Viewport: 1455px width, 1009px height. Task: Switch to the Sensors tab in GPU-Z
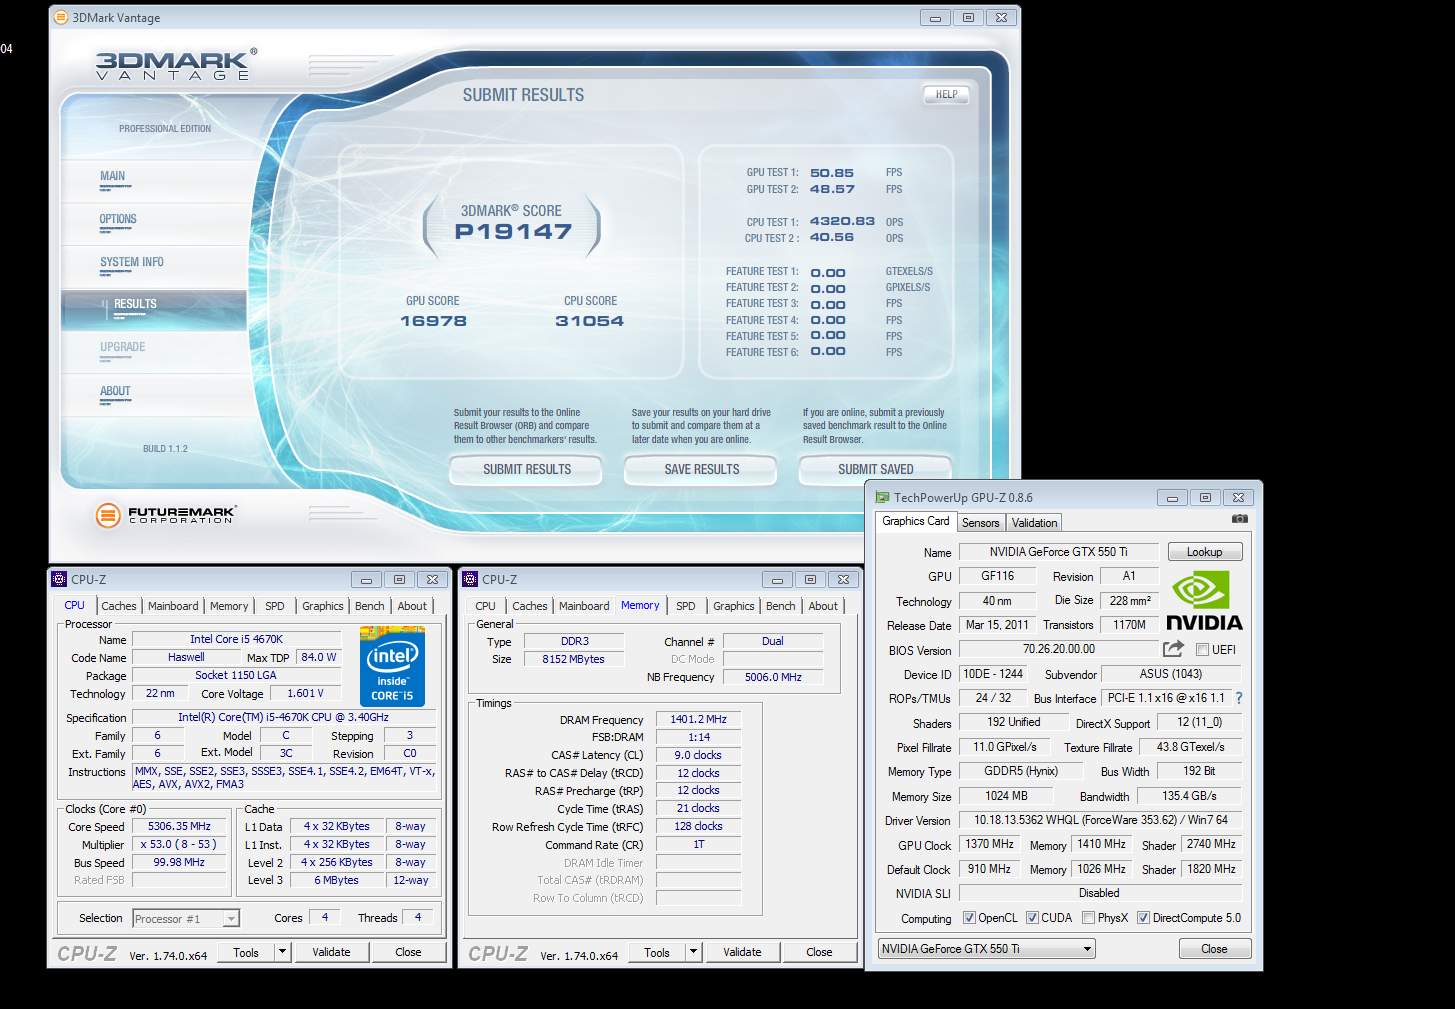tap(980, 523)
